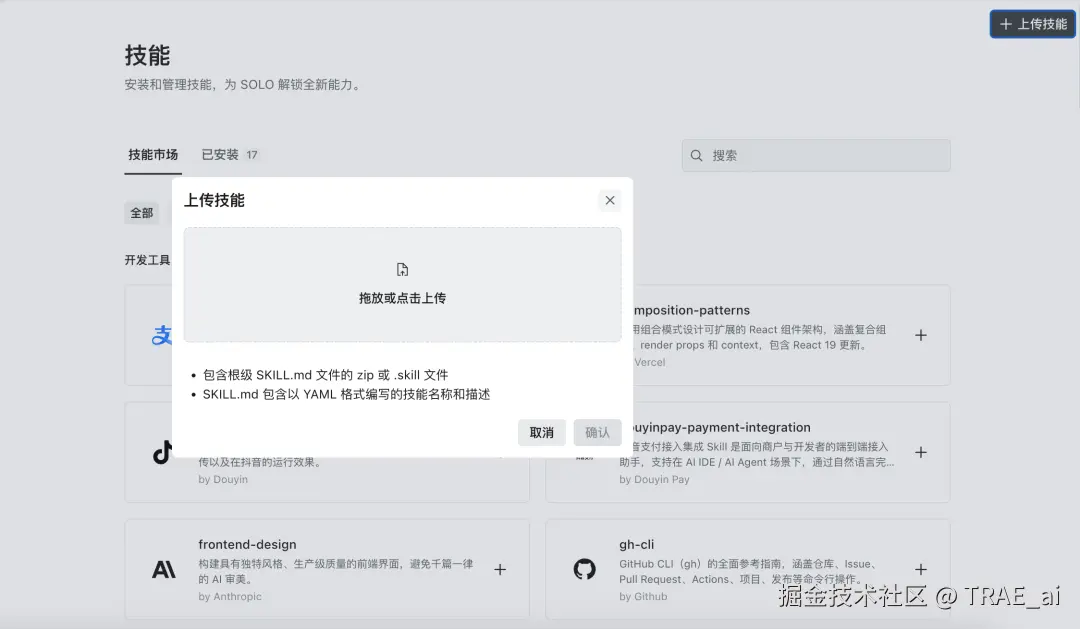Add the frontend-design skill with plus
This screenshot has width=1080, height=629.
[500, 570]
